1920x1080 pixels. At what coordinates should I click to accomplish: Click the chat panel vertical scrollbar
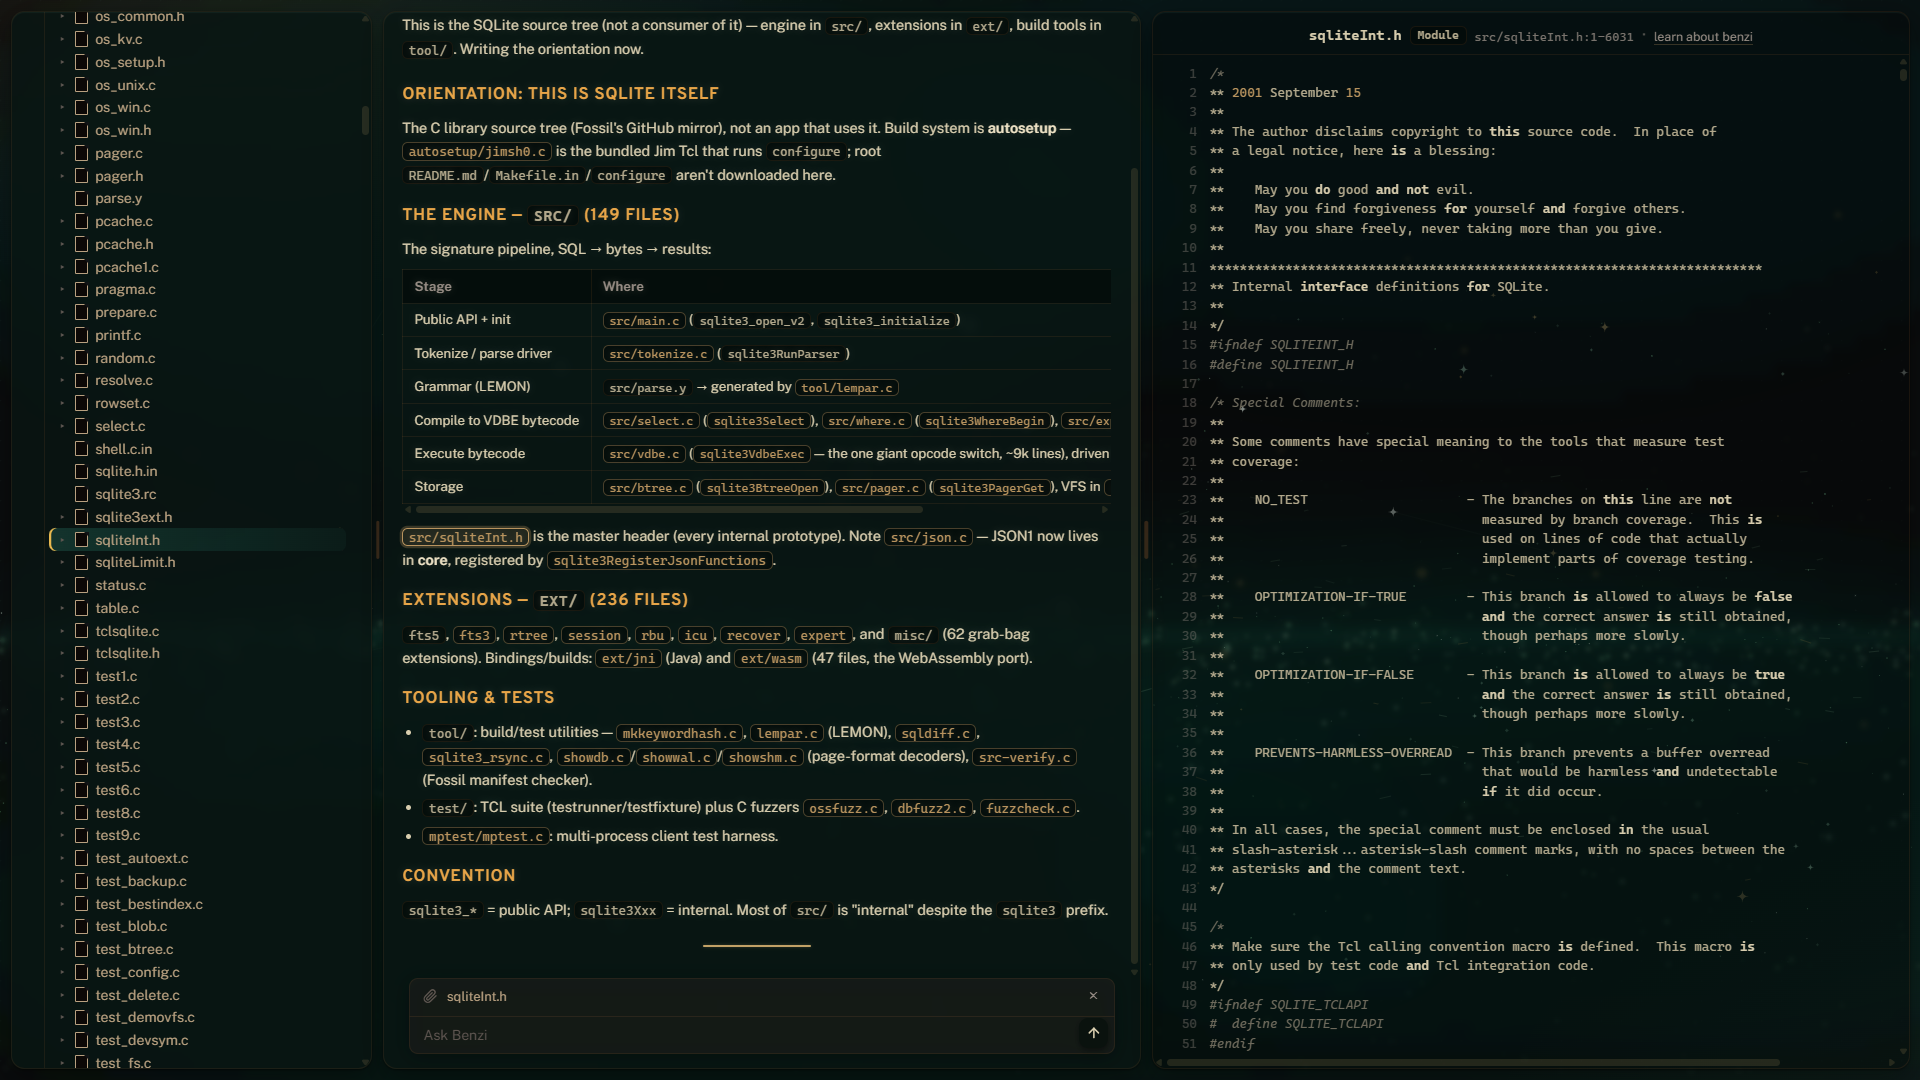coord(1134,565)
